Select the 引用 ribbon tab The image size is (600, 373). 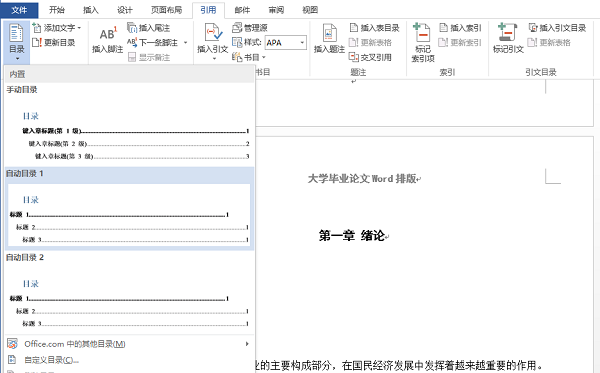208,10
